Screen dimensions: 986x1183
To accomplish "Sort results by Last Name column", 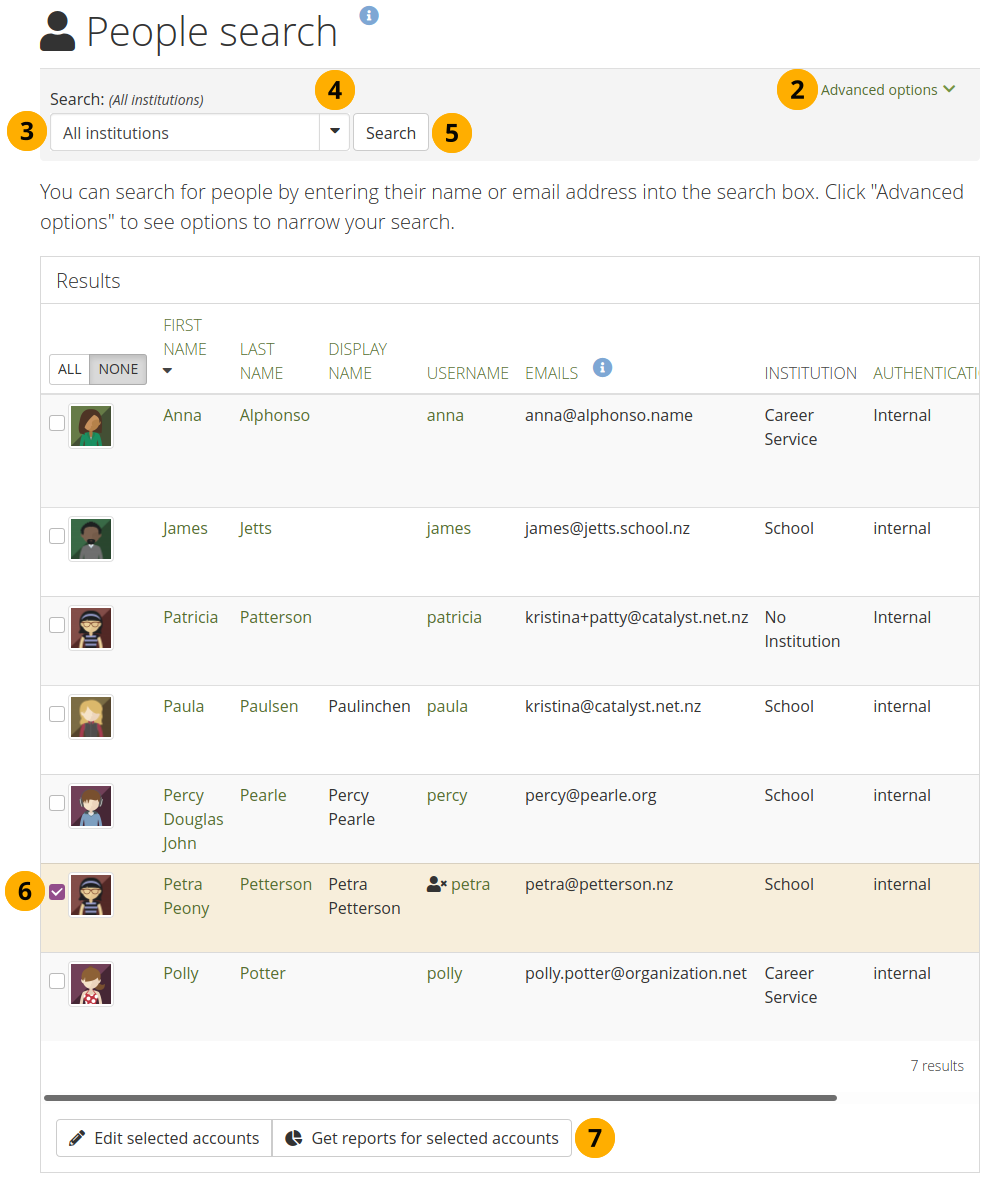I will pyautogui.click(x=261, y=361).
